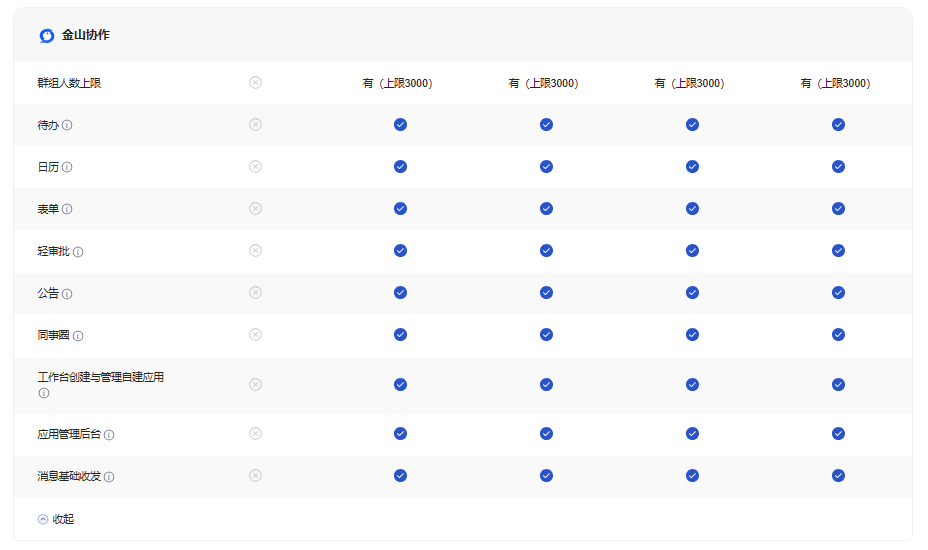This screenshot has width=928, height=550.
Task: Click the 公告 row label
Action: coord(48,293)
